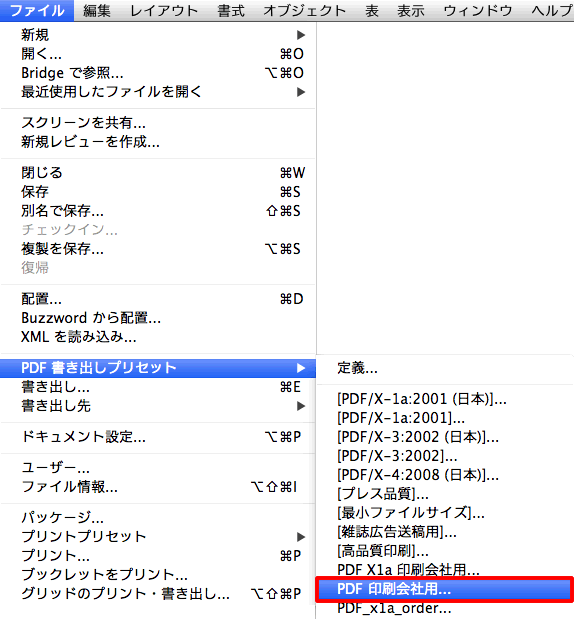Image resolution: width=574 pixels, height=619 pixels.
Task: Expand 最近使用したファイルを開く submenu
Action: [x=158, y=92]
